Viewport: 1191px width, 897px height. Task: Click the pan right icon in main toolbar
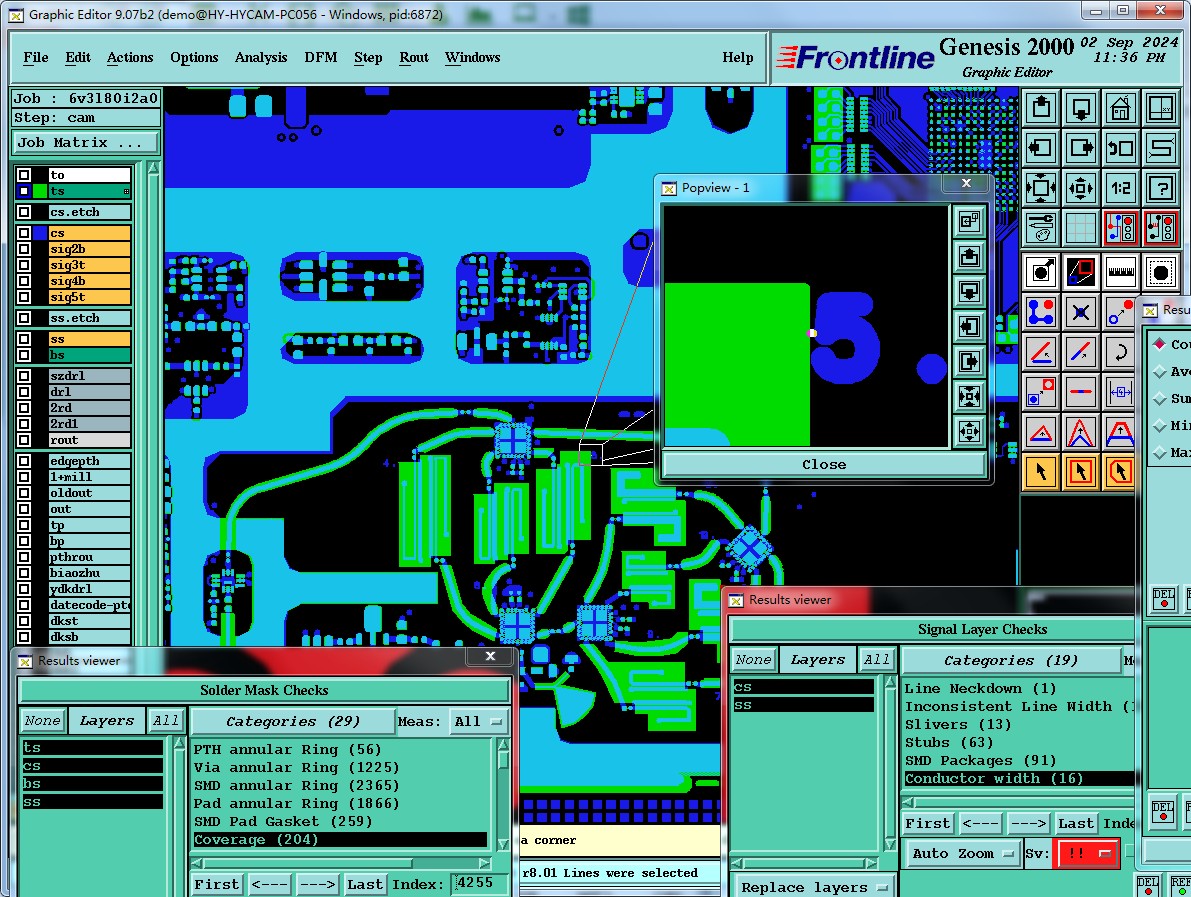[x=1081, y=147]
